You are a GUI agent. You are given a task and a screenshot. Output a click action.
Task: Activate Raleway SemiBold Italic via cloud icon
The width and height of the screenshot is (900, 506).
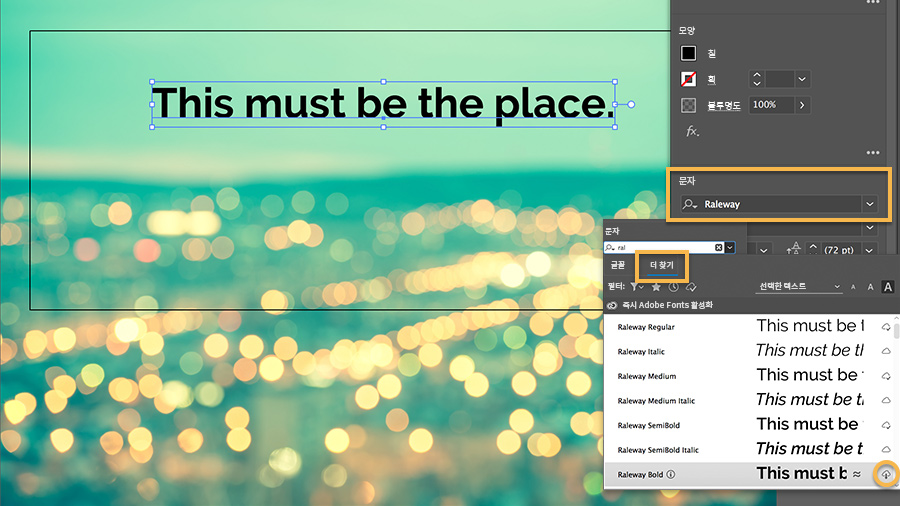[x=886, y=450]
